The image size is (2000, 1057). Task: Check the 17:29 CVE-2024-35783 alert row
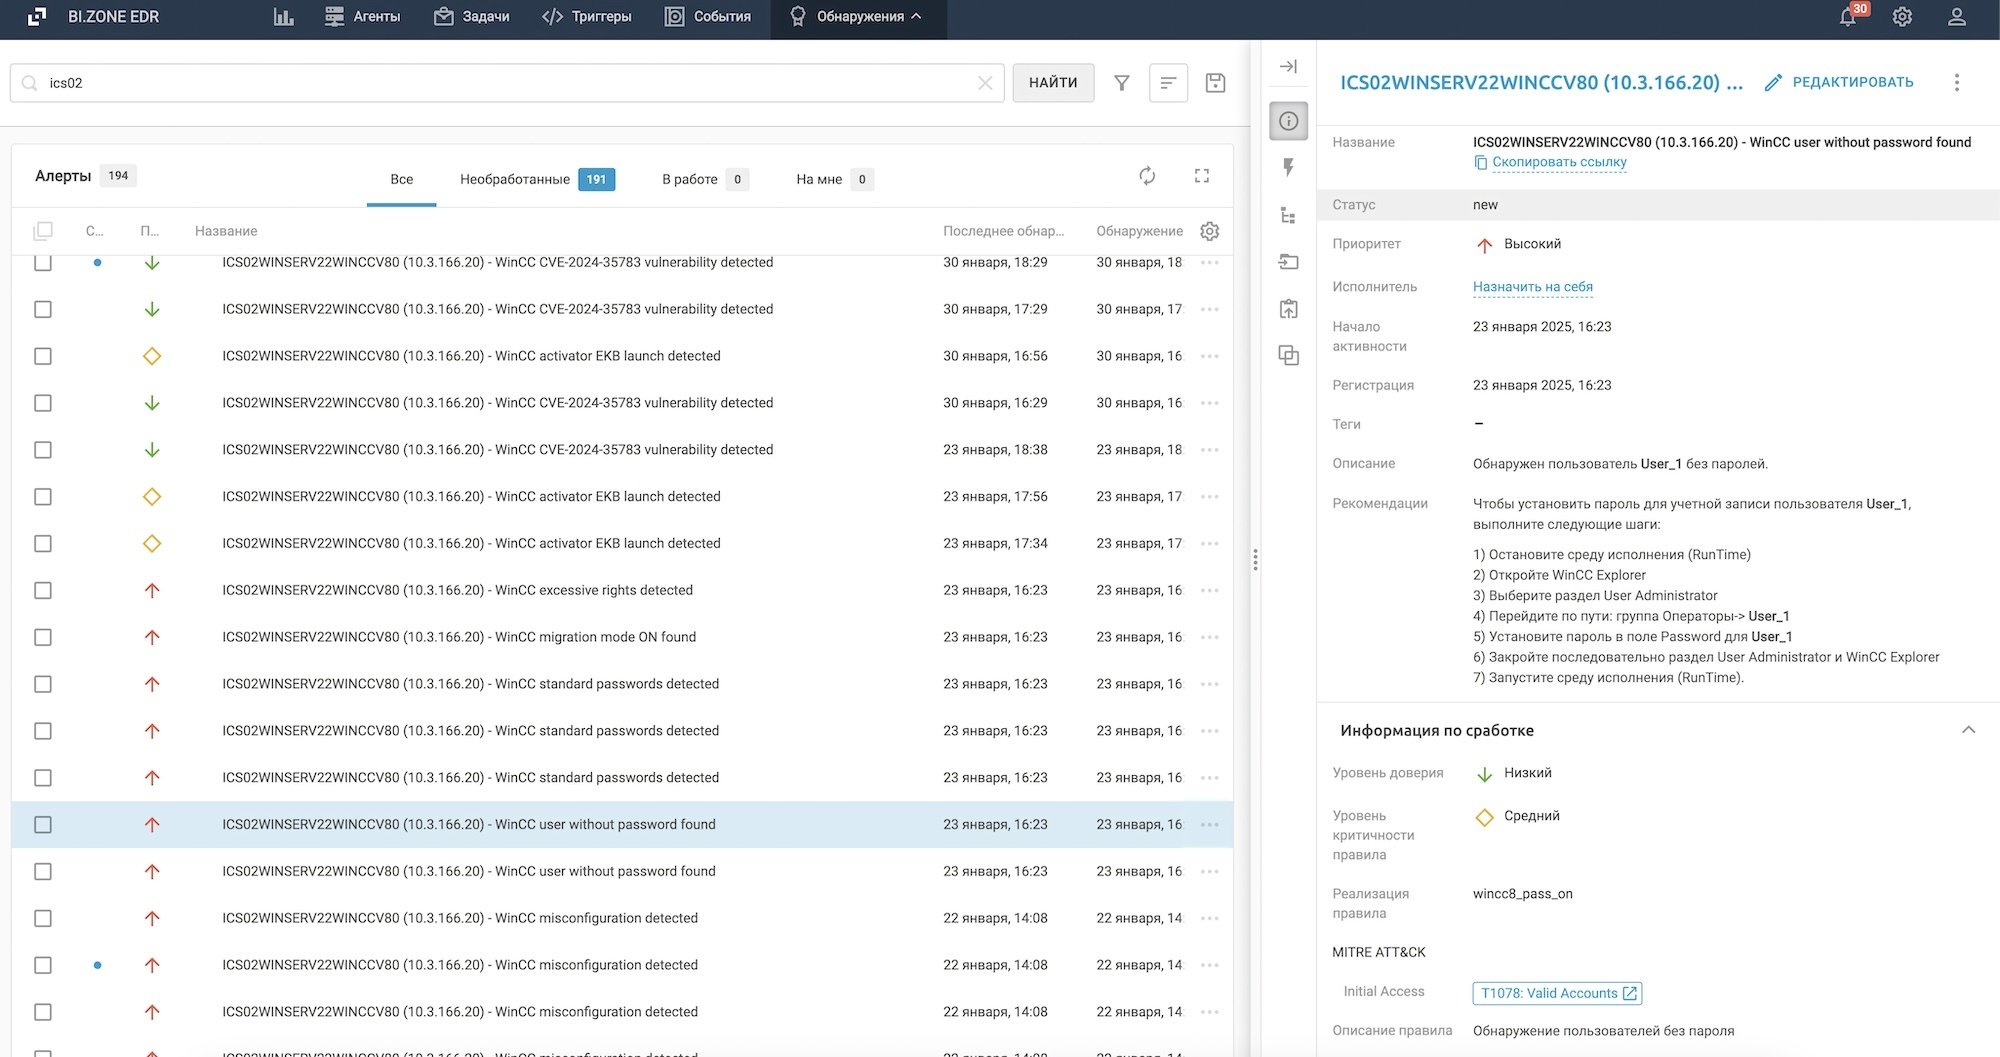(43, 310)
